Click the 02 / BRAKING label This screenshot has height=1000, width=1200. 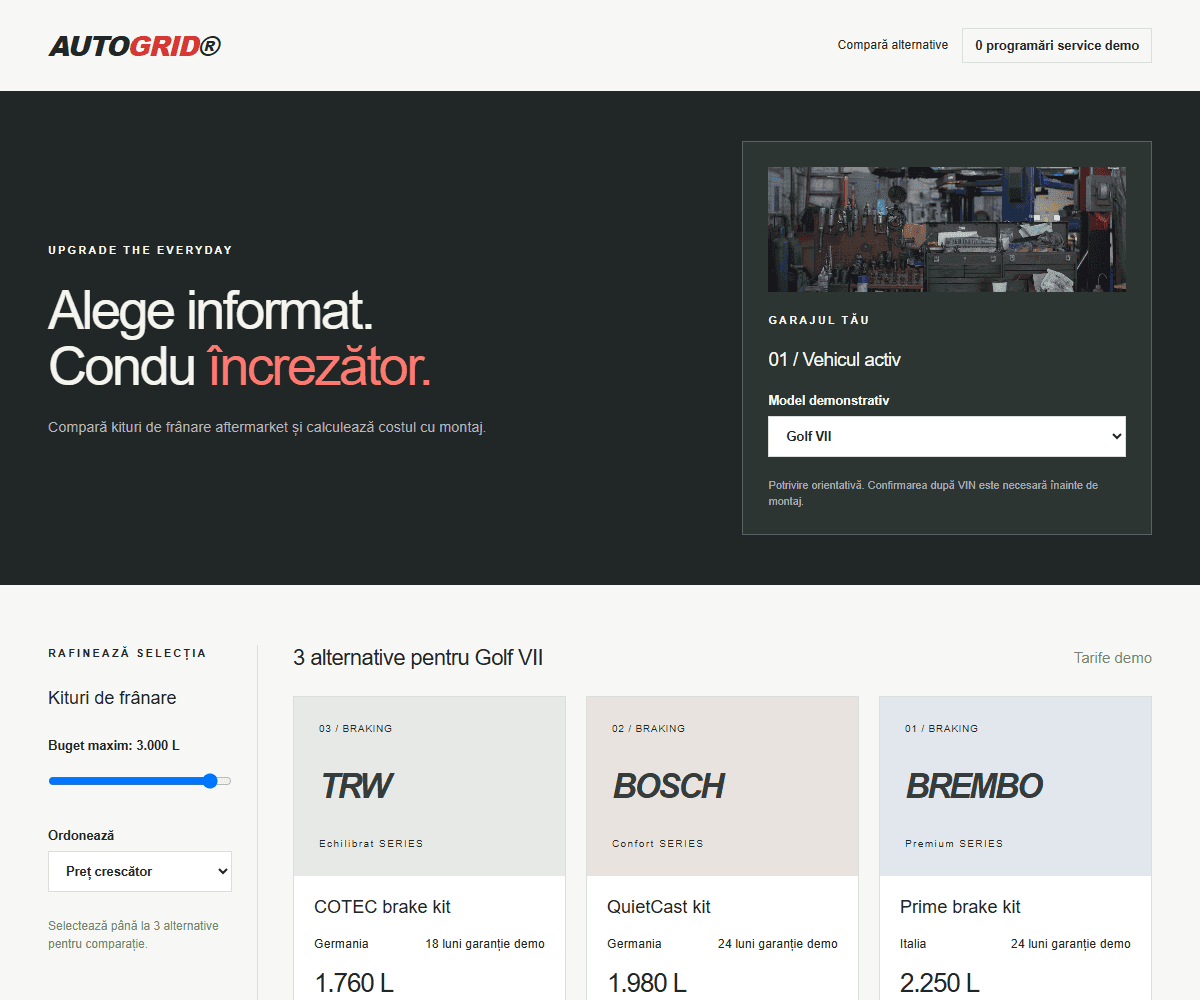click(649, 728)
